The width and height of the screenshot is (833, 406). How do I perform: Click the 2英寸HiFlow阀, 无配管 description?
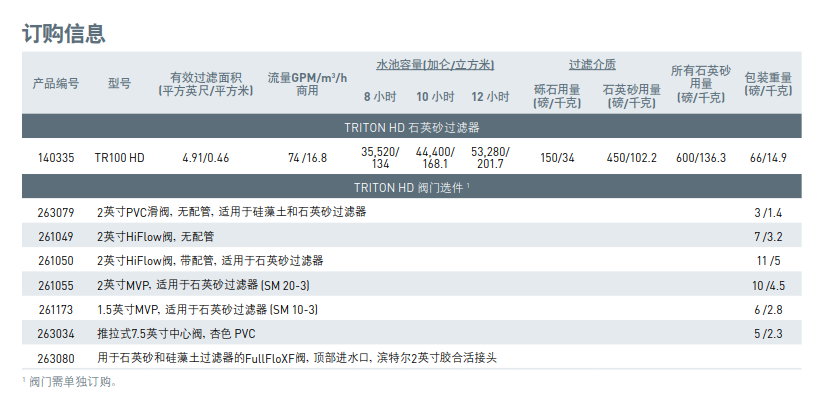tap(156, 236)
